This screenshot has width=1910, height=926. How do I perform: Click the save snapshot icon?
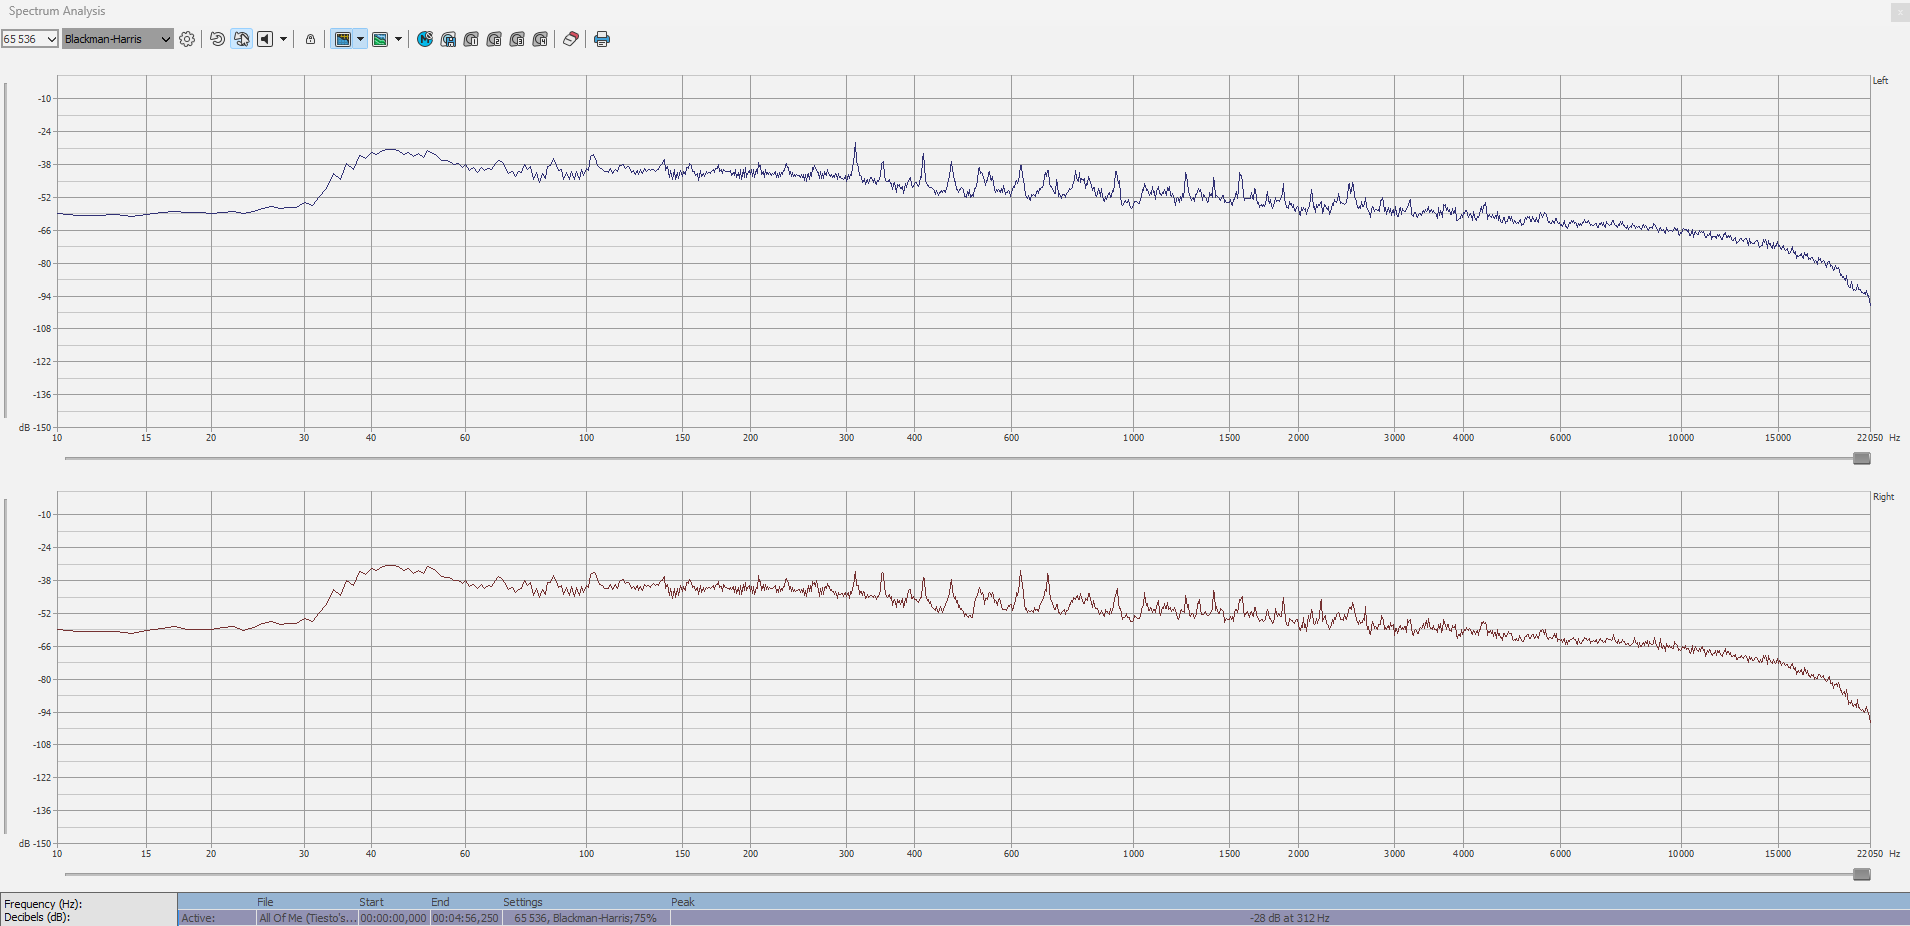448,39
